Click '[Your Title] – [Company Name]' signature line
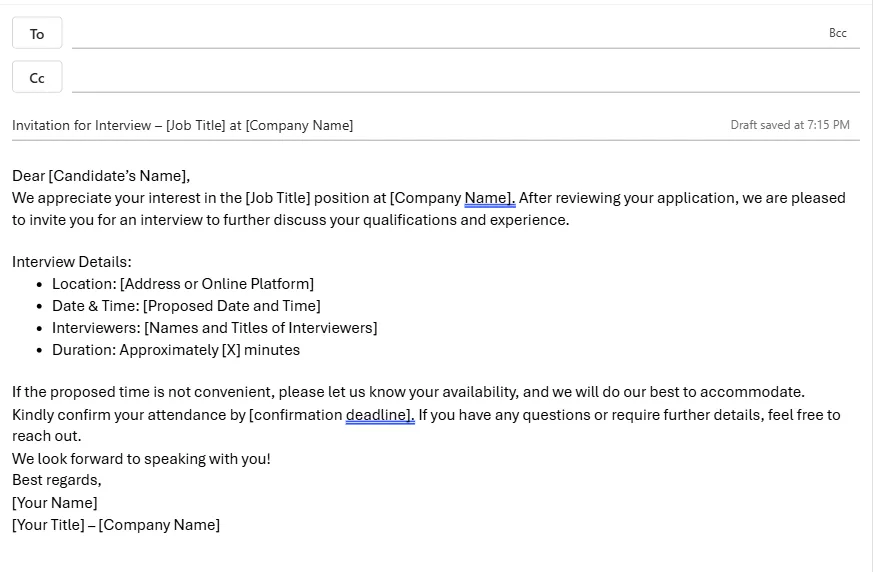Image resolution: width=873 pixels, height=572 pixels. coord(116,525)
